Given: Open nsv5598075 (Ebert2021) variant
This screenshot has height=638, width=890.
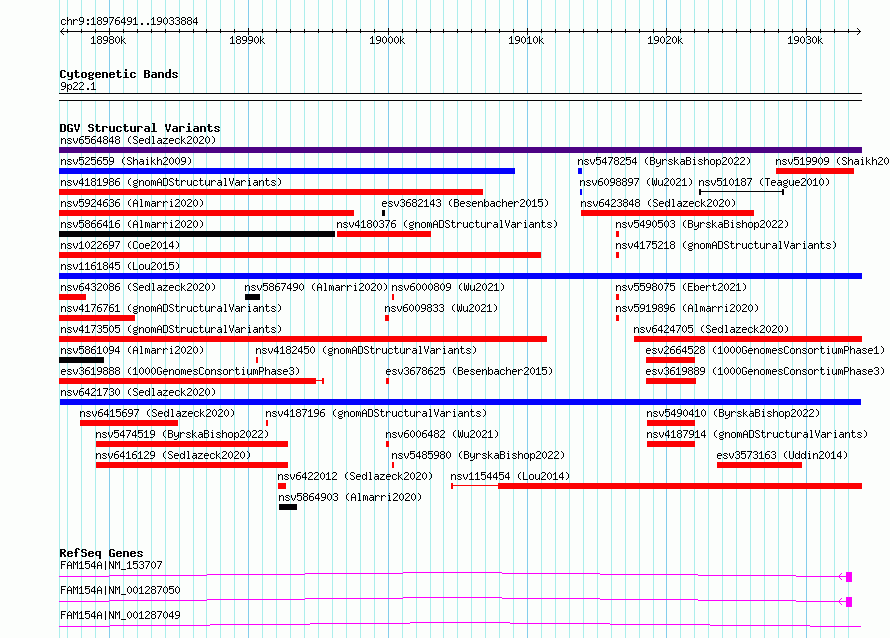Looking at the screenshot, I should tap(681, 287).
